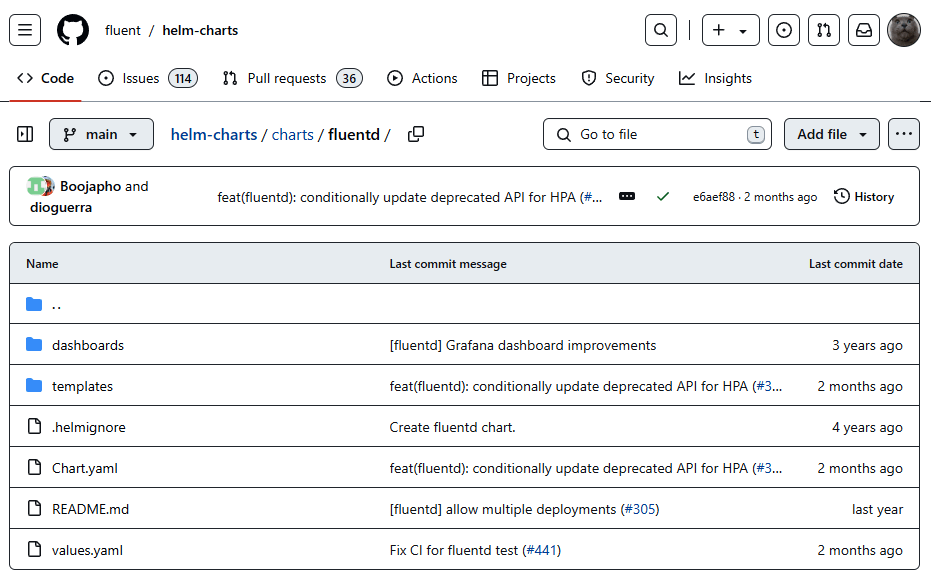Click the .helmignore file icon

coord(34,426)
